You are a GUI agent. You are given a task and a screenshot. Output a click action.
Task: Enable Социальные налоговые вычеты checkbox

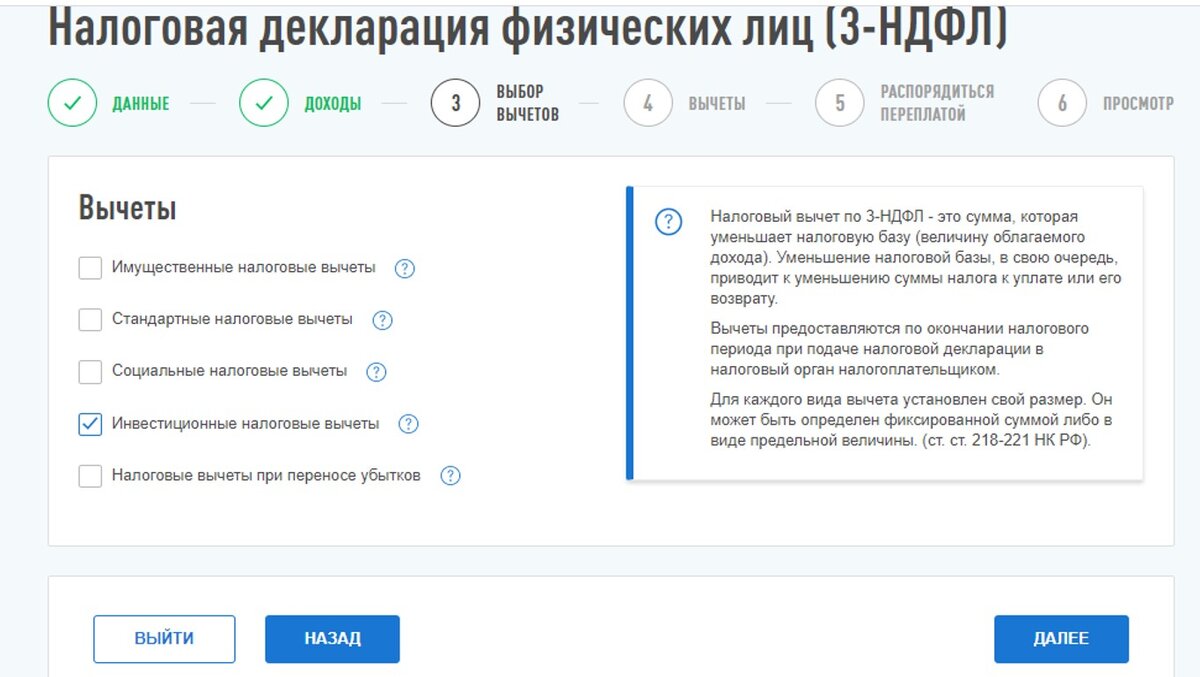coord(90,372)
